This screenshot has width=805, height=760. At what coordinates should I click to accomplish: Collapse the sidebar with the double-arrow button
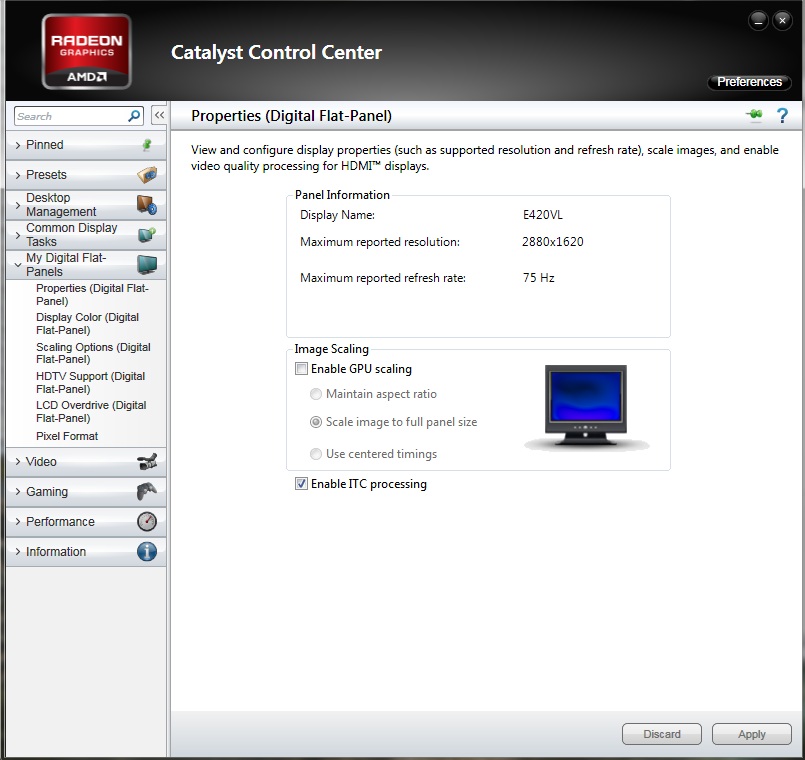(x=159, y=116)
